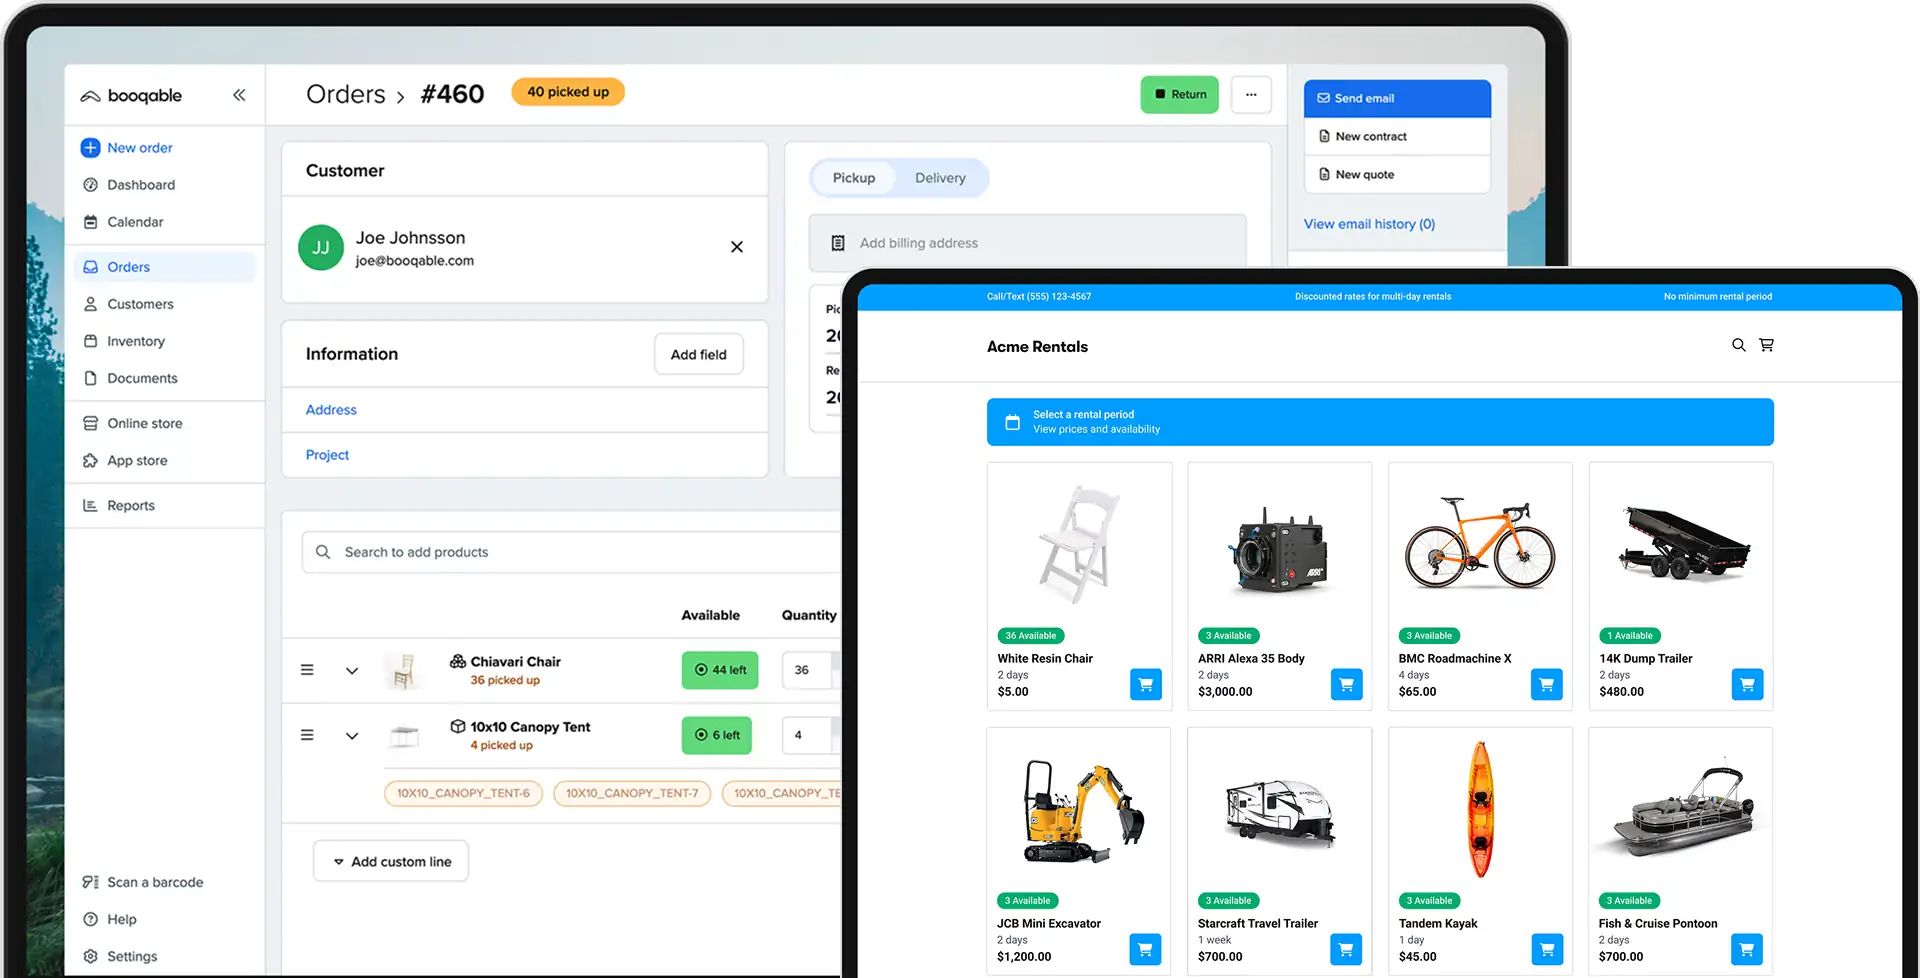Open Dashboard in the sidebar
The image size is (1920, 978).
coord(141,185)
